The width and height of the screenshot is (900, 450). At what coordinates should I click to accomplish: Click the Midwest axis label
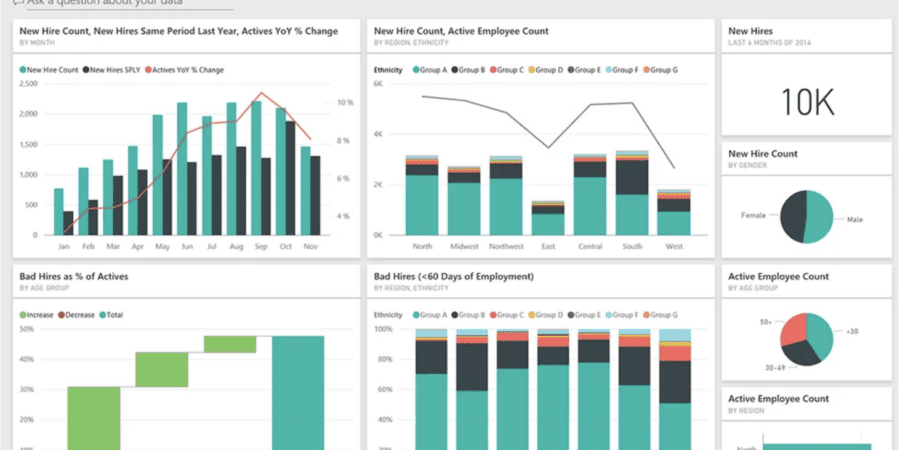464,246
